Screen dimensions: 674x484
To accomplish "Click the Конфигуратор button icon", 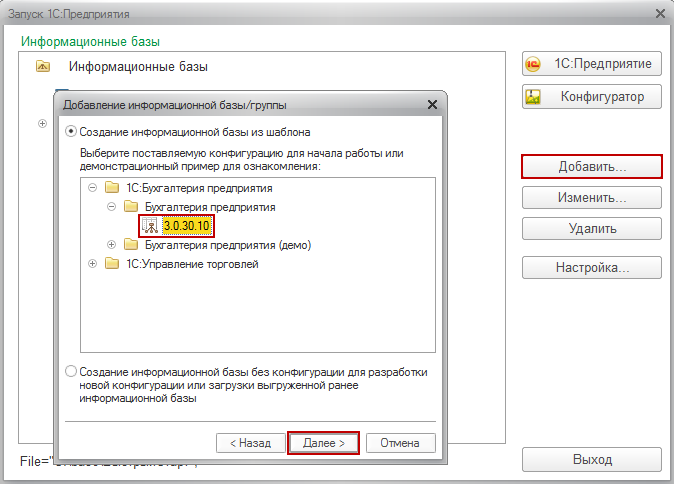I will pos(533,97).
